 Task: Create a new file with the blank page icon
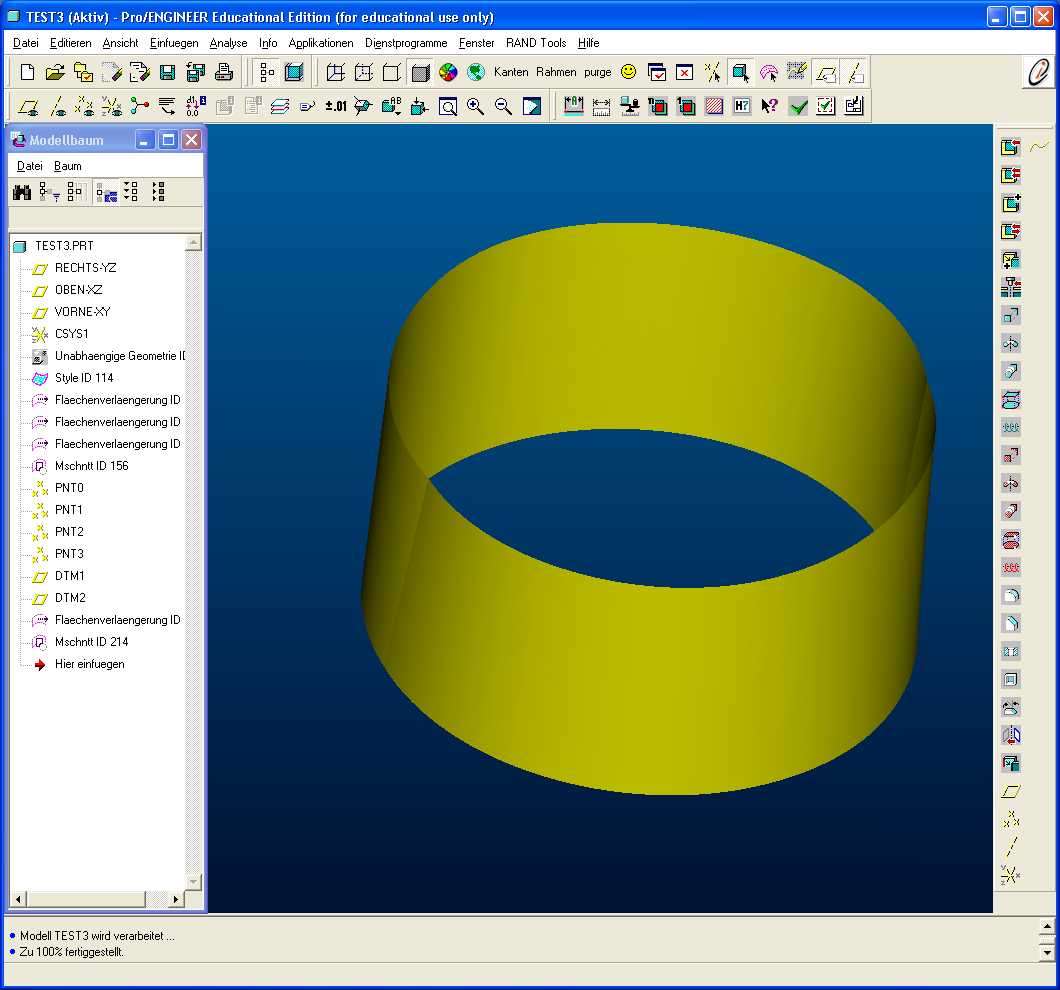coord(28,72)
